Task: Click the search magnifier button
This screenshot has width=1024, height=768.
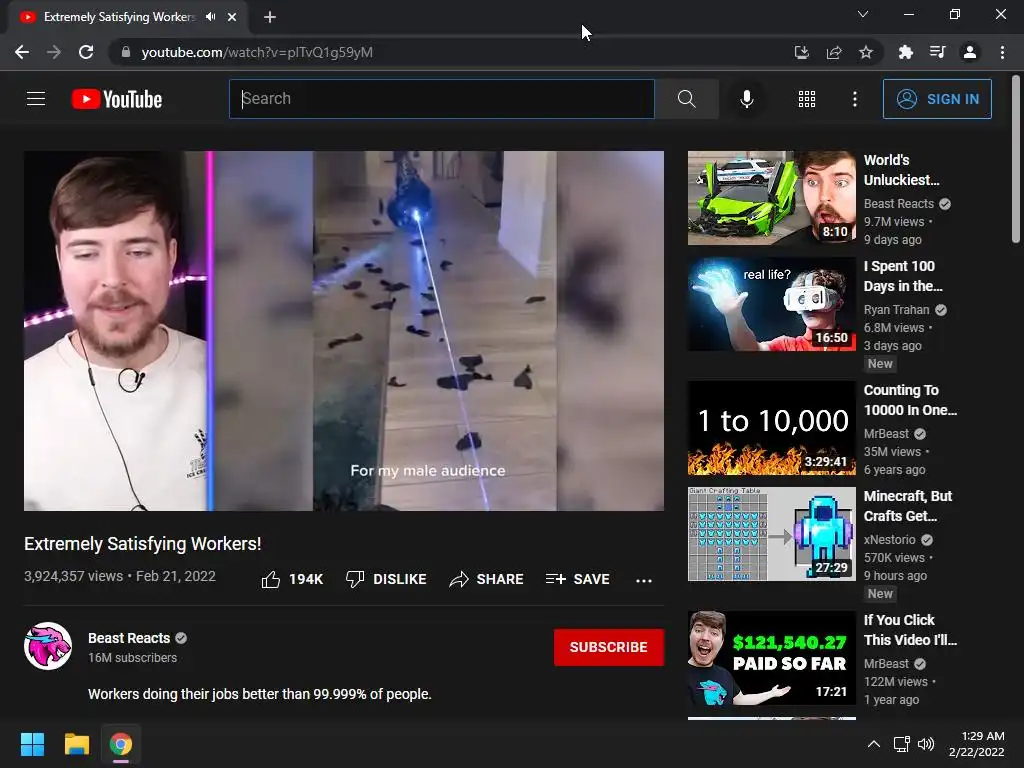Action: pyautogui.click(x=686, y=99)
